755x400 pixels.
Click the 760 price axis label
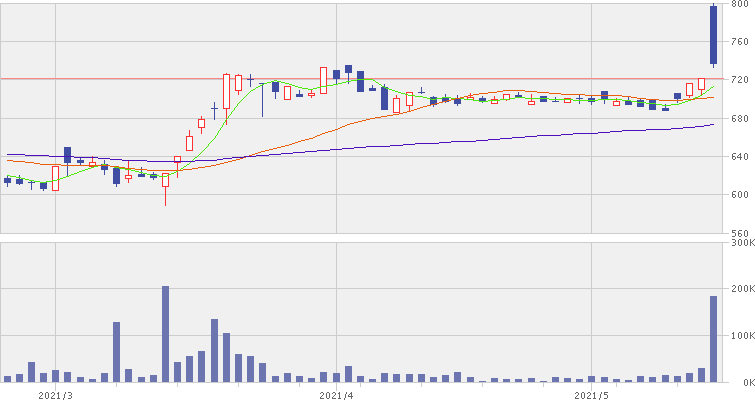(741, 42)
